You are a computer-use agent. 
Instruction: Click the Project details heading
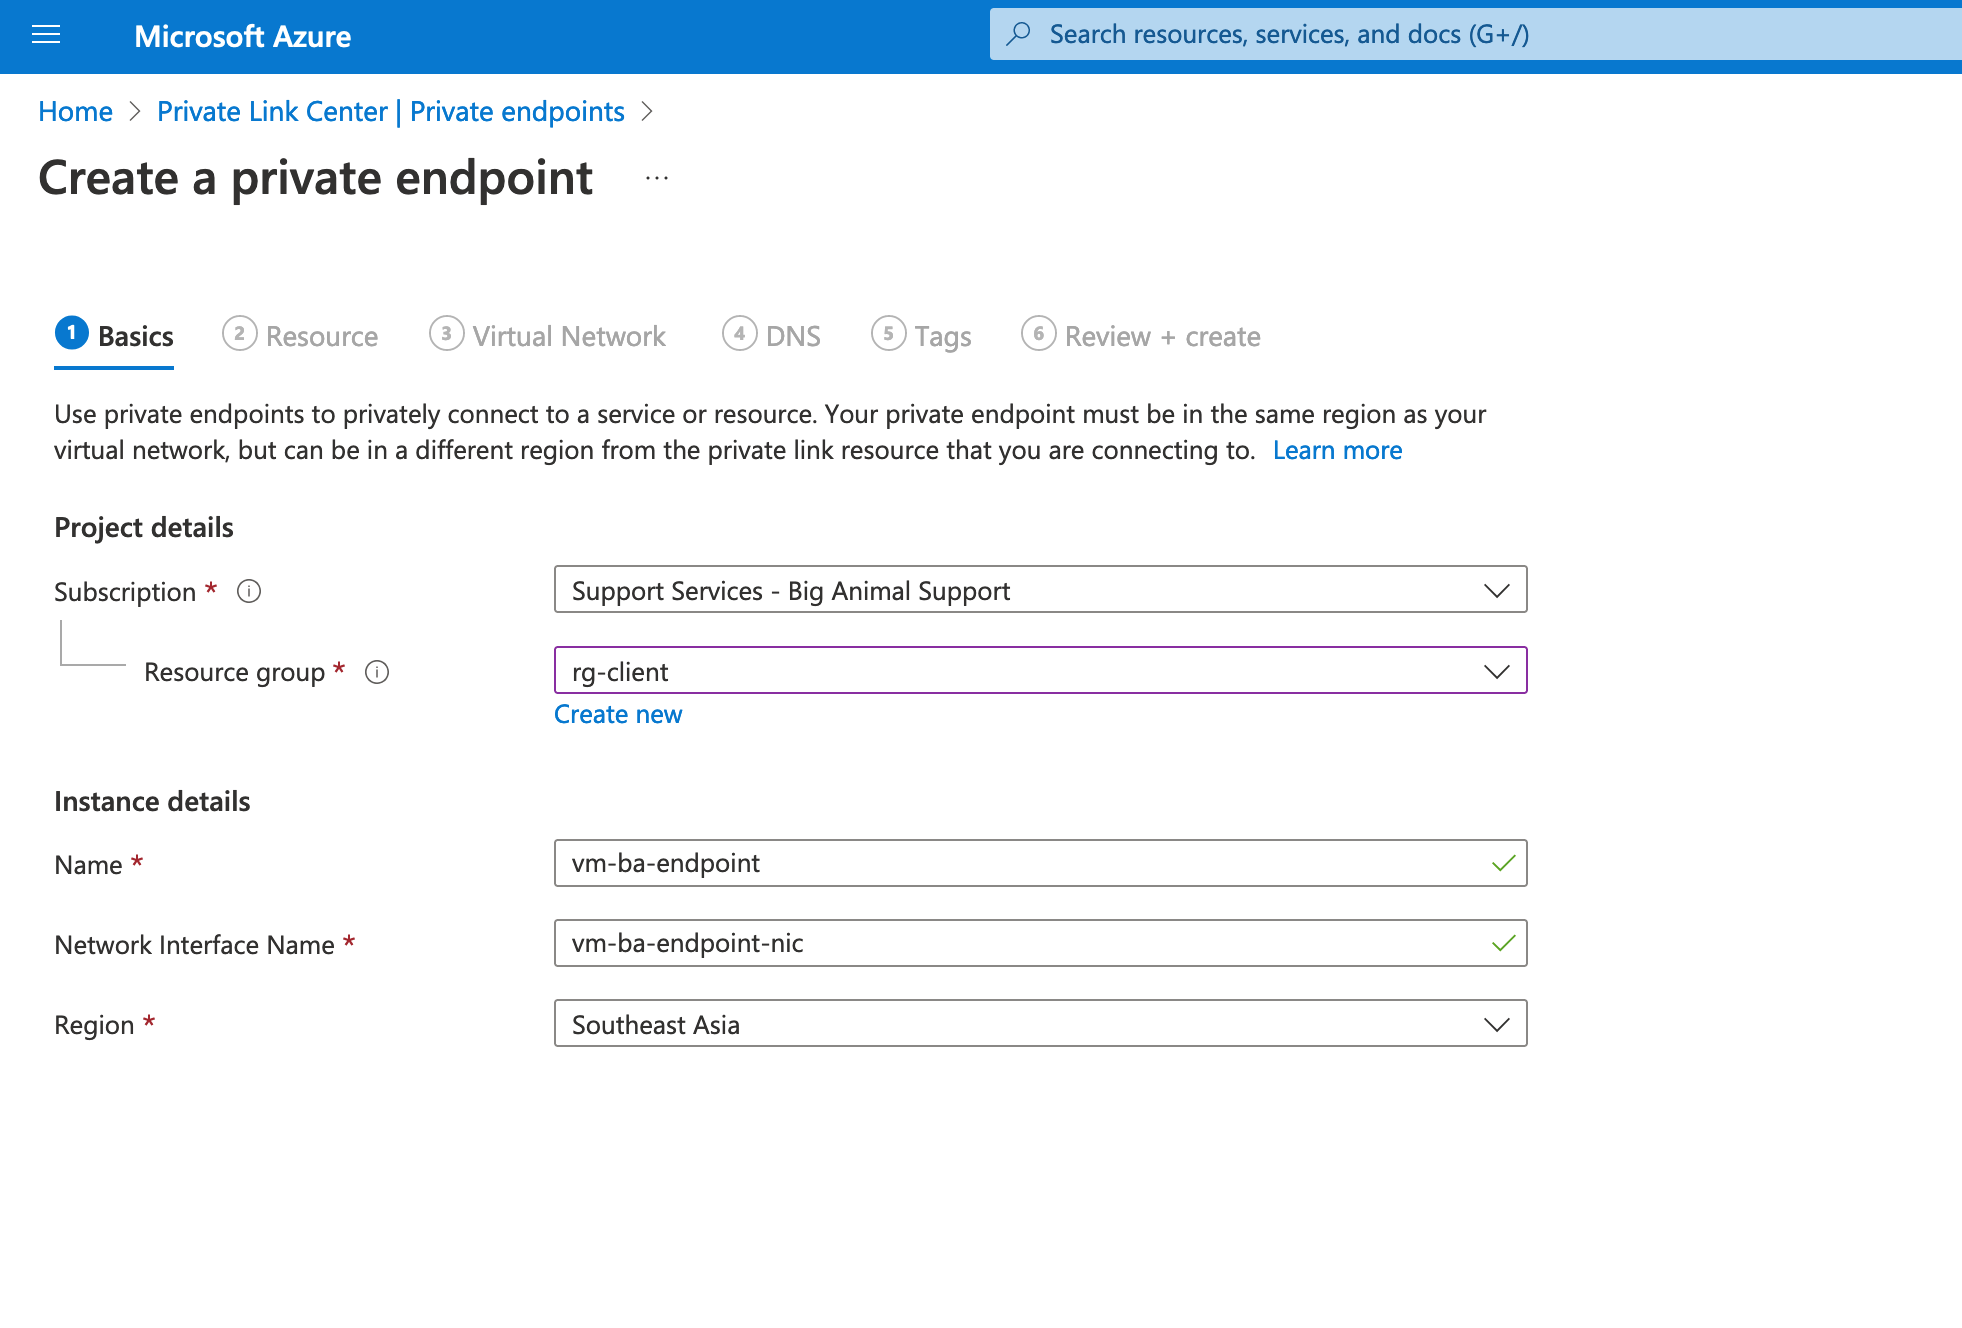(144, 527)
